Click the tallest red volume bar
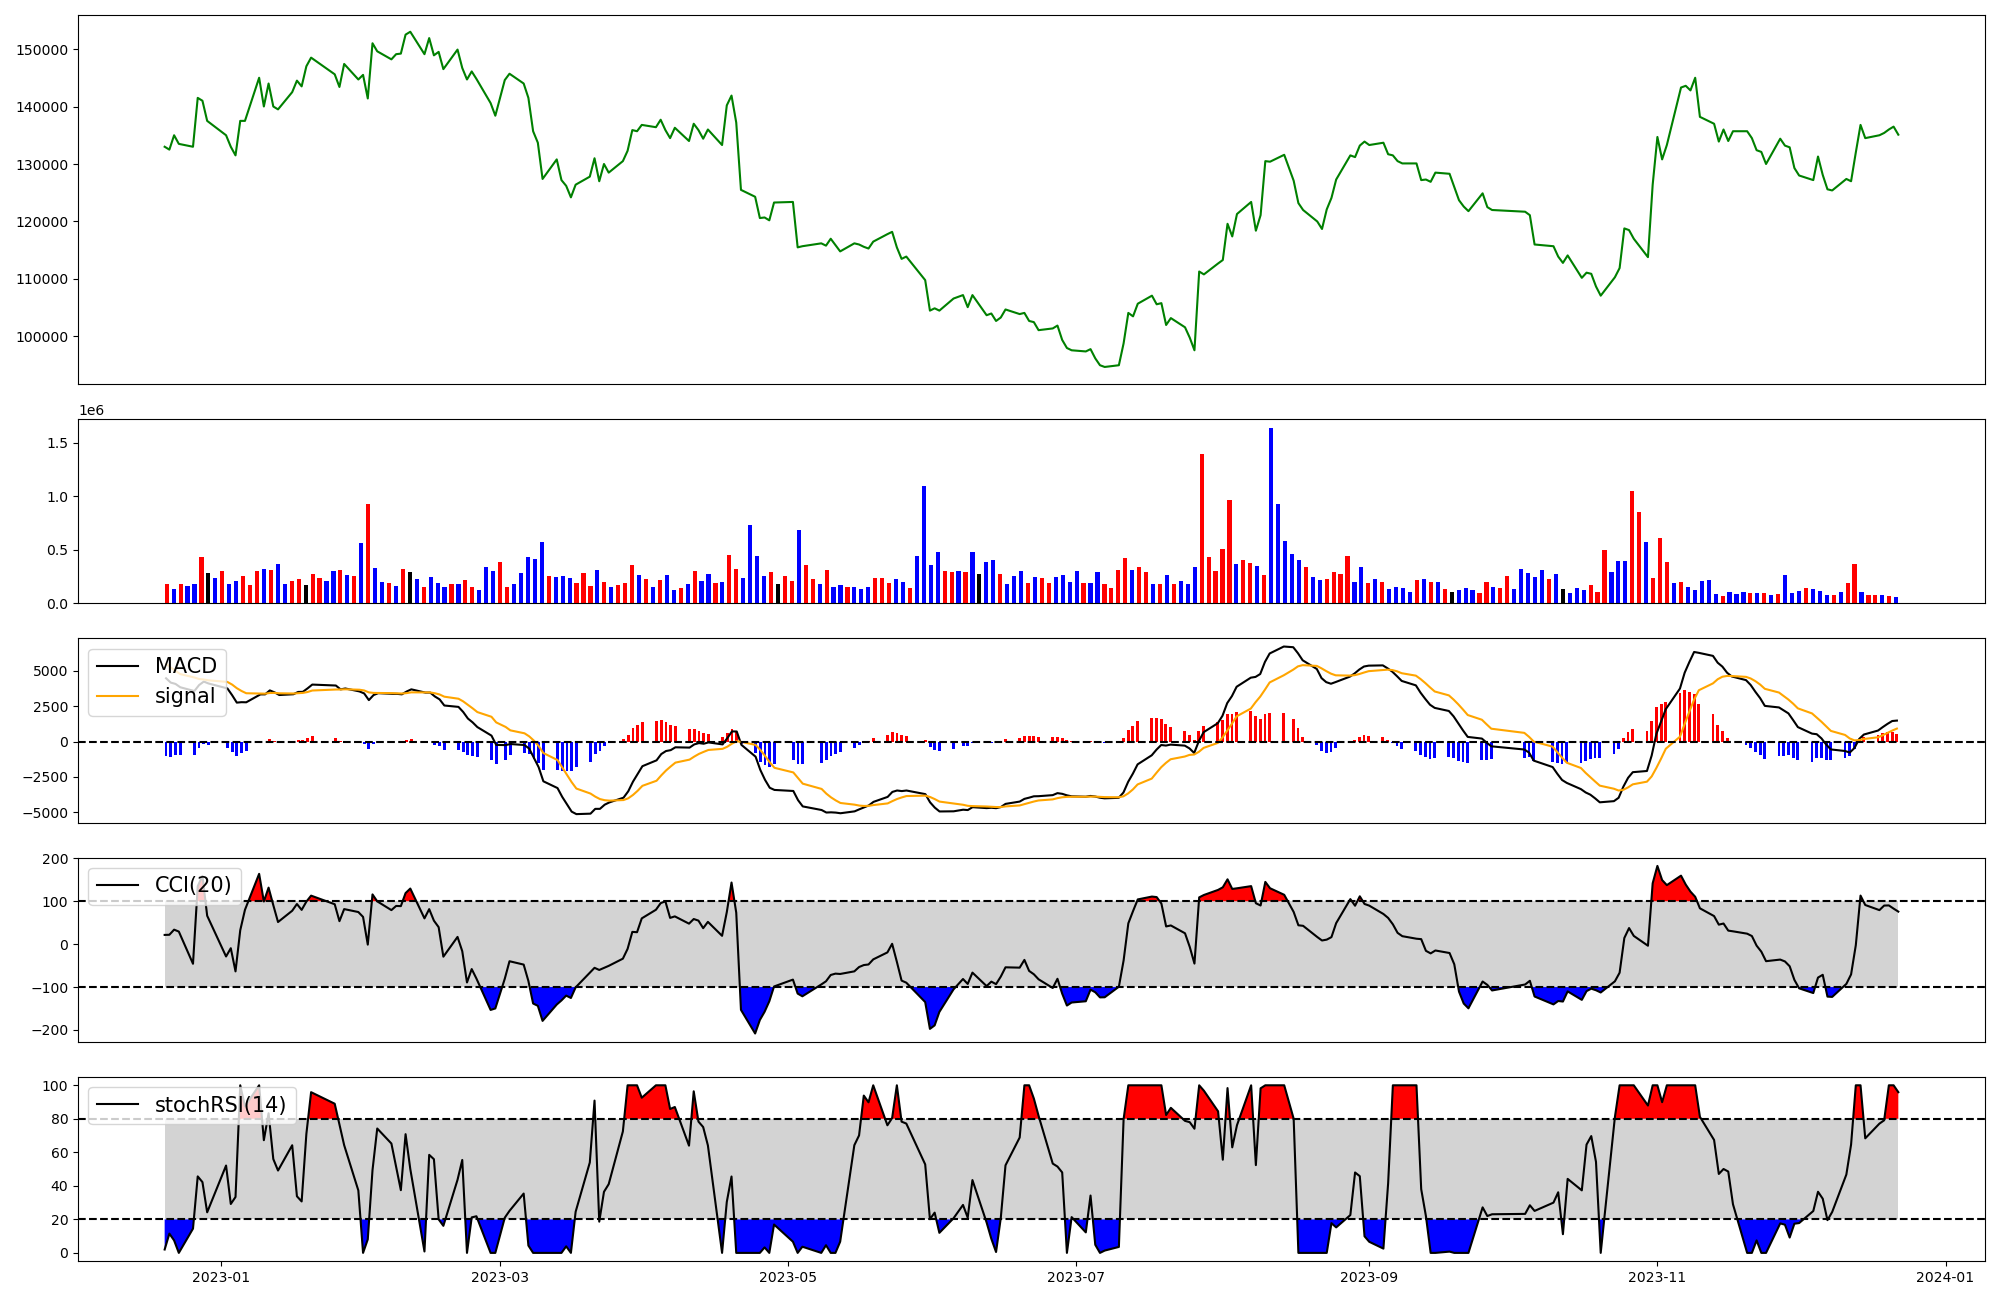2000x1300 pixels. point(1202,528)
